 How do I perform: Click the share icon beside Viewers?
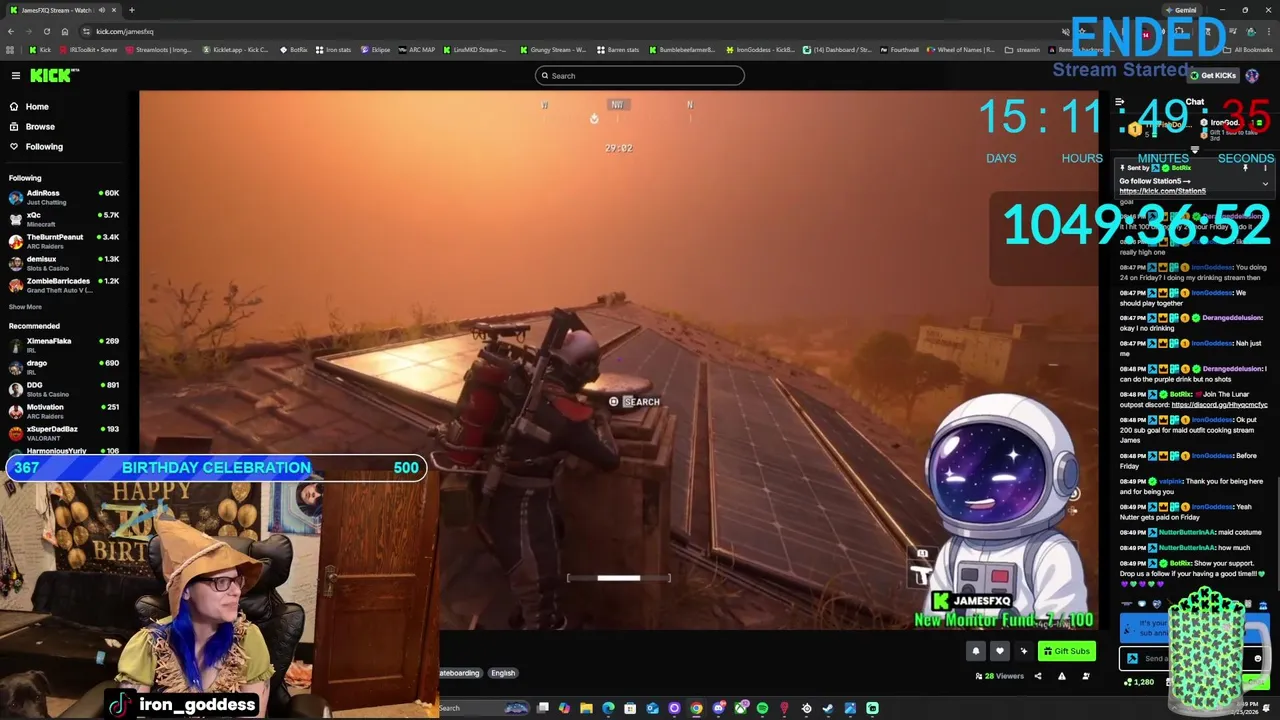1037,677
